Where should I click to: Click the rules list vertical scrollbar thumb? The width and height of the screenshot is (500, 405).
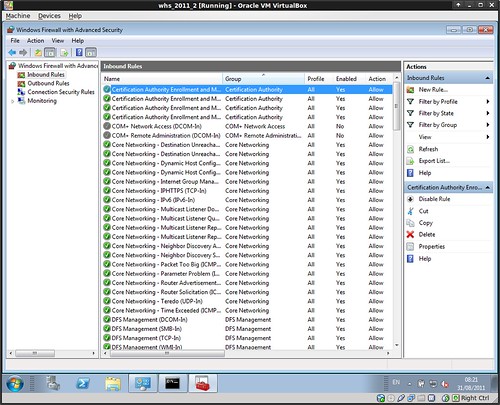pos(396,106)
